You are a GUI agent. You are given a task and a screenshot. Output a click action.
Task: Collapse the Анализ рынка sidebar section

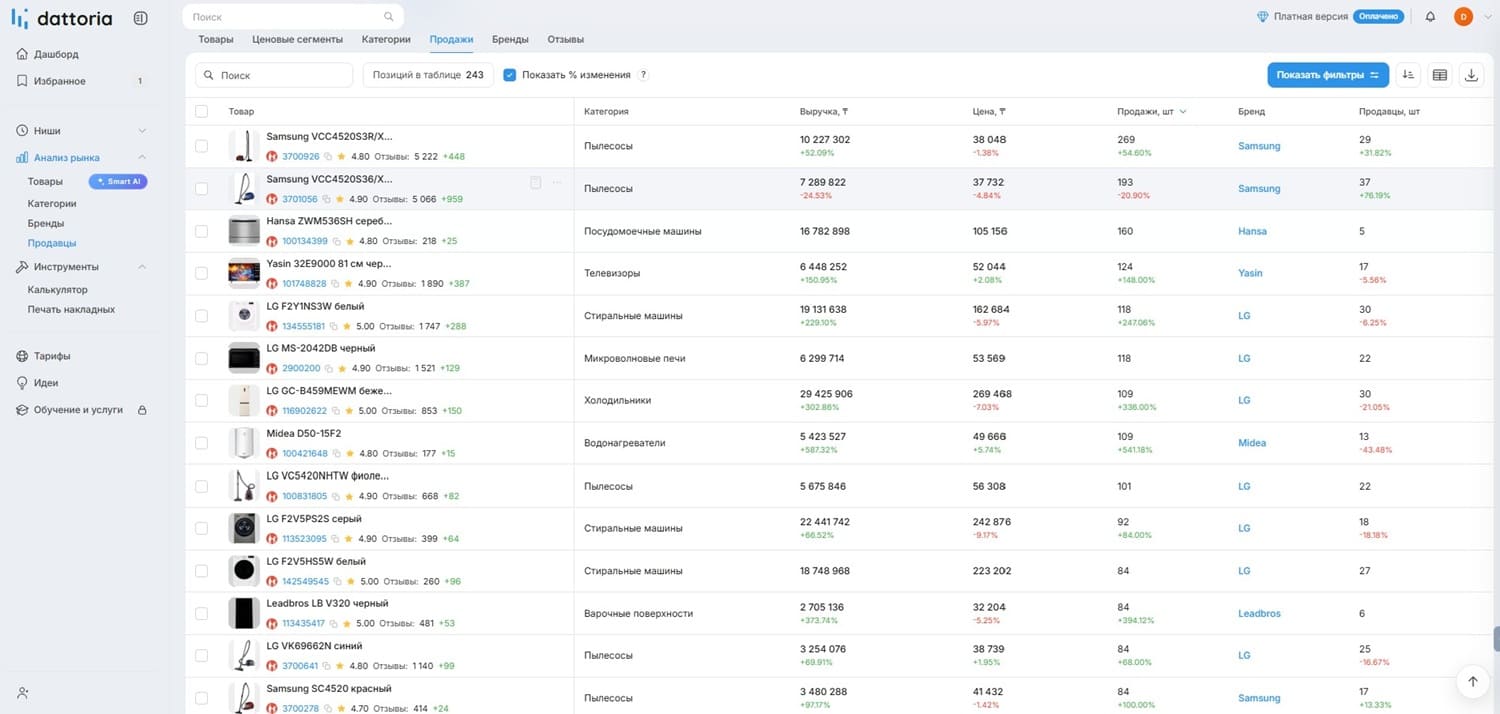point(141,158)
